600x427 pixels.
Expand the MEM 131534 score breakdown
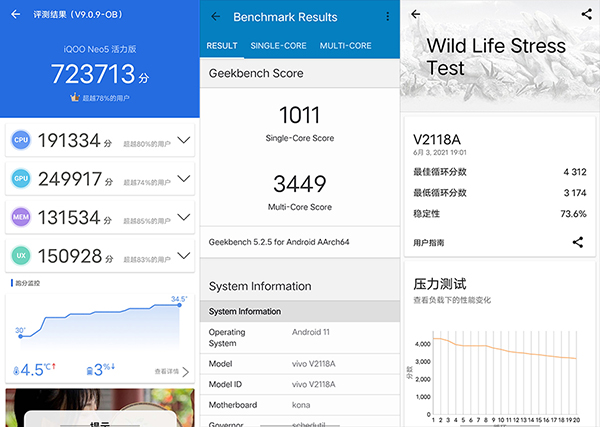[182, 218]
